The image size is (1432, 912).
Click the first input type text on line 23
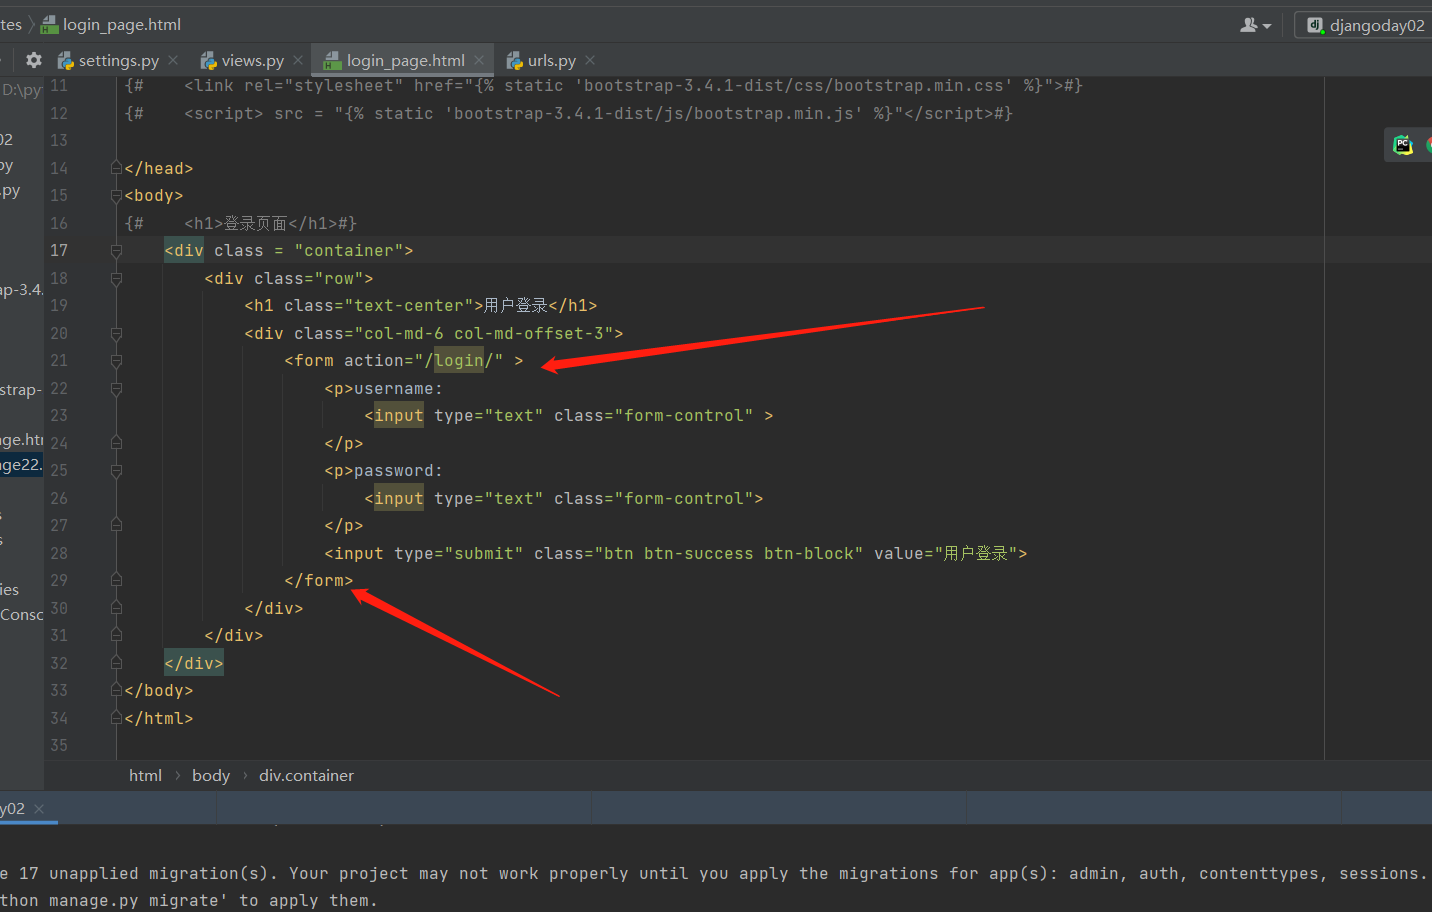pyautogui.click(x=569, y=416)
